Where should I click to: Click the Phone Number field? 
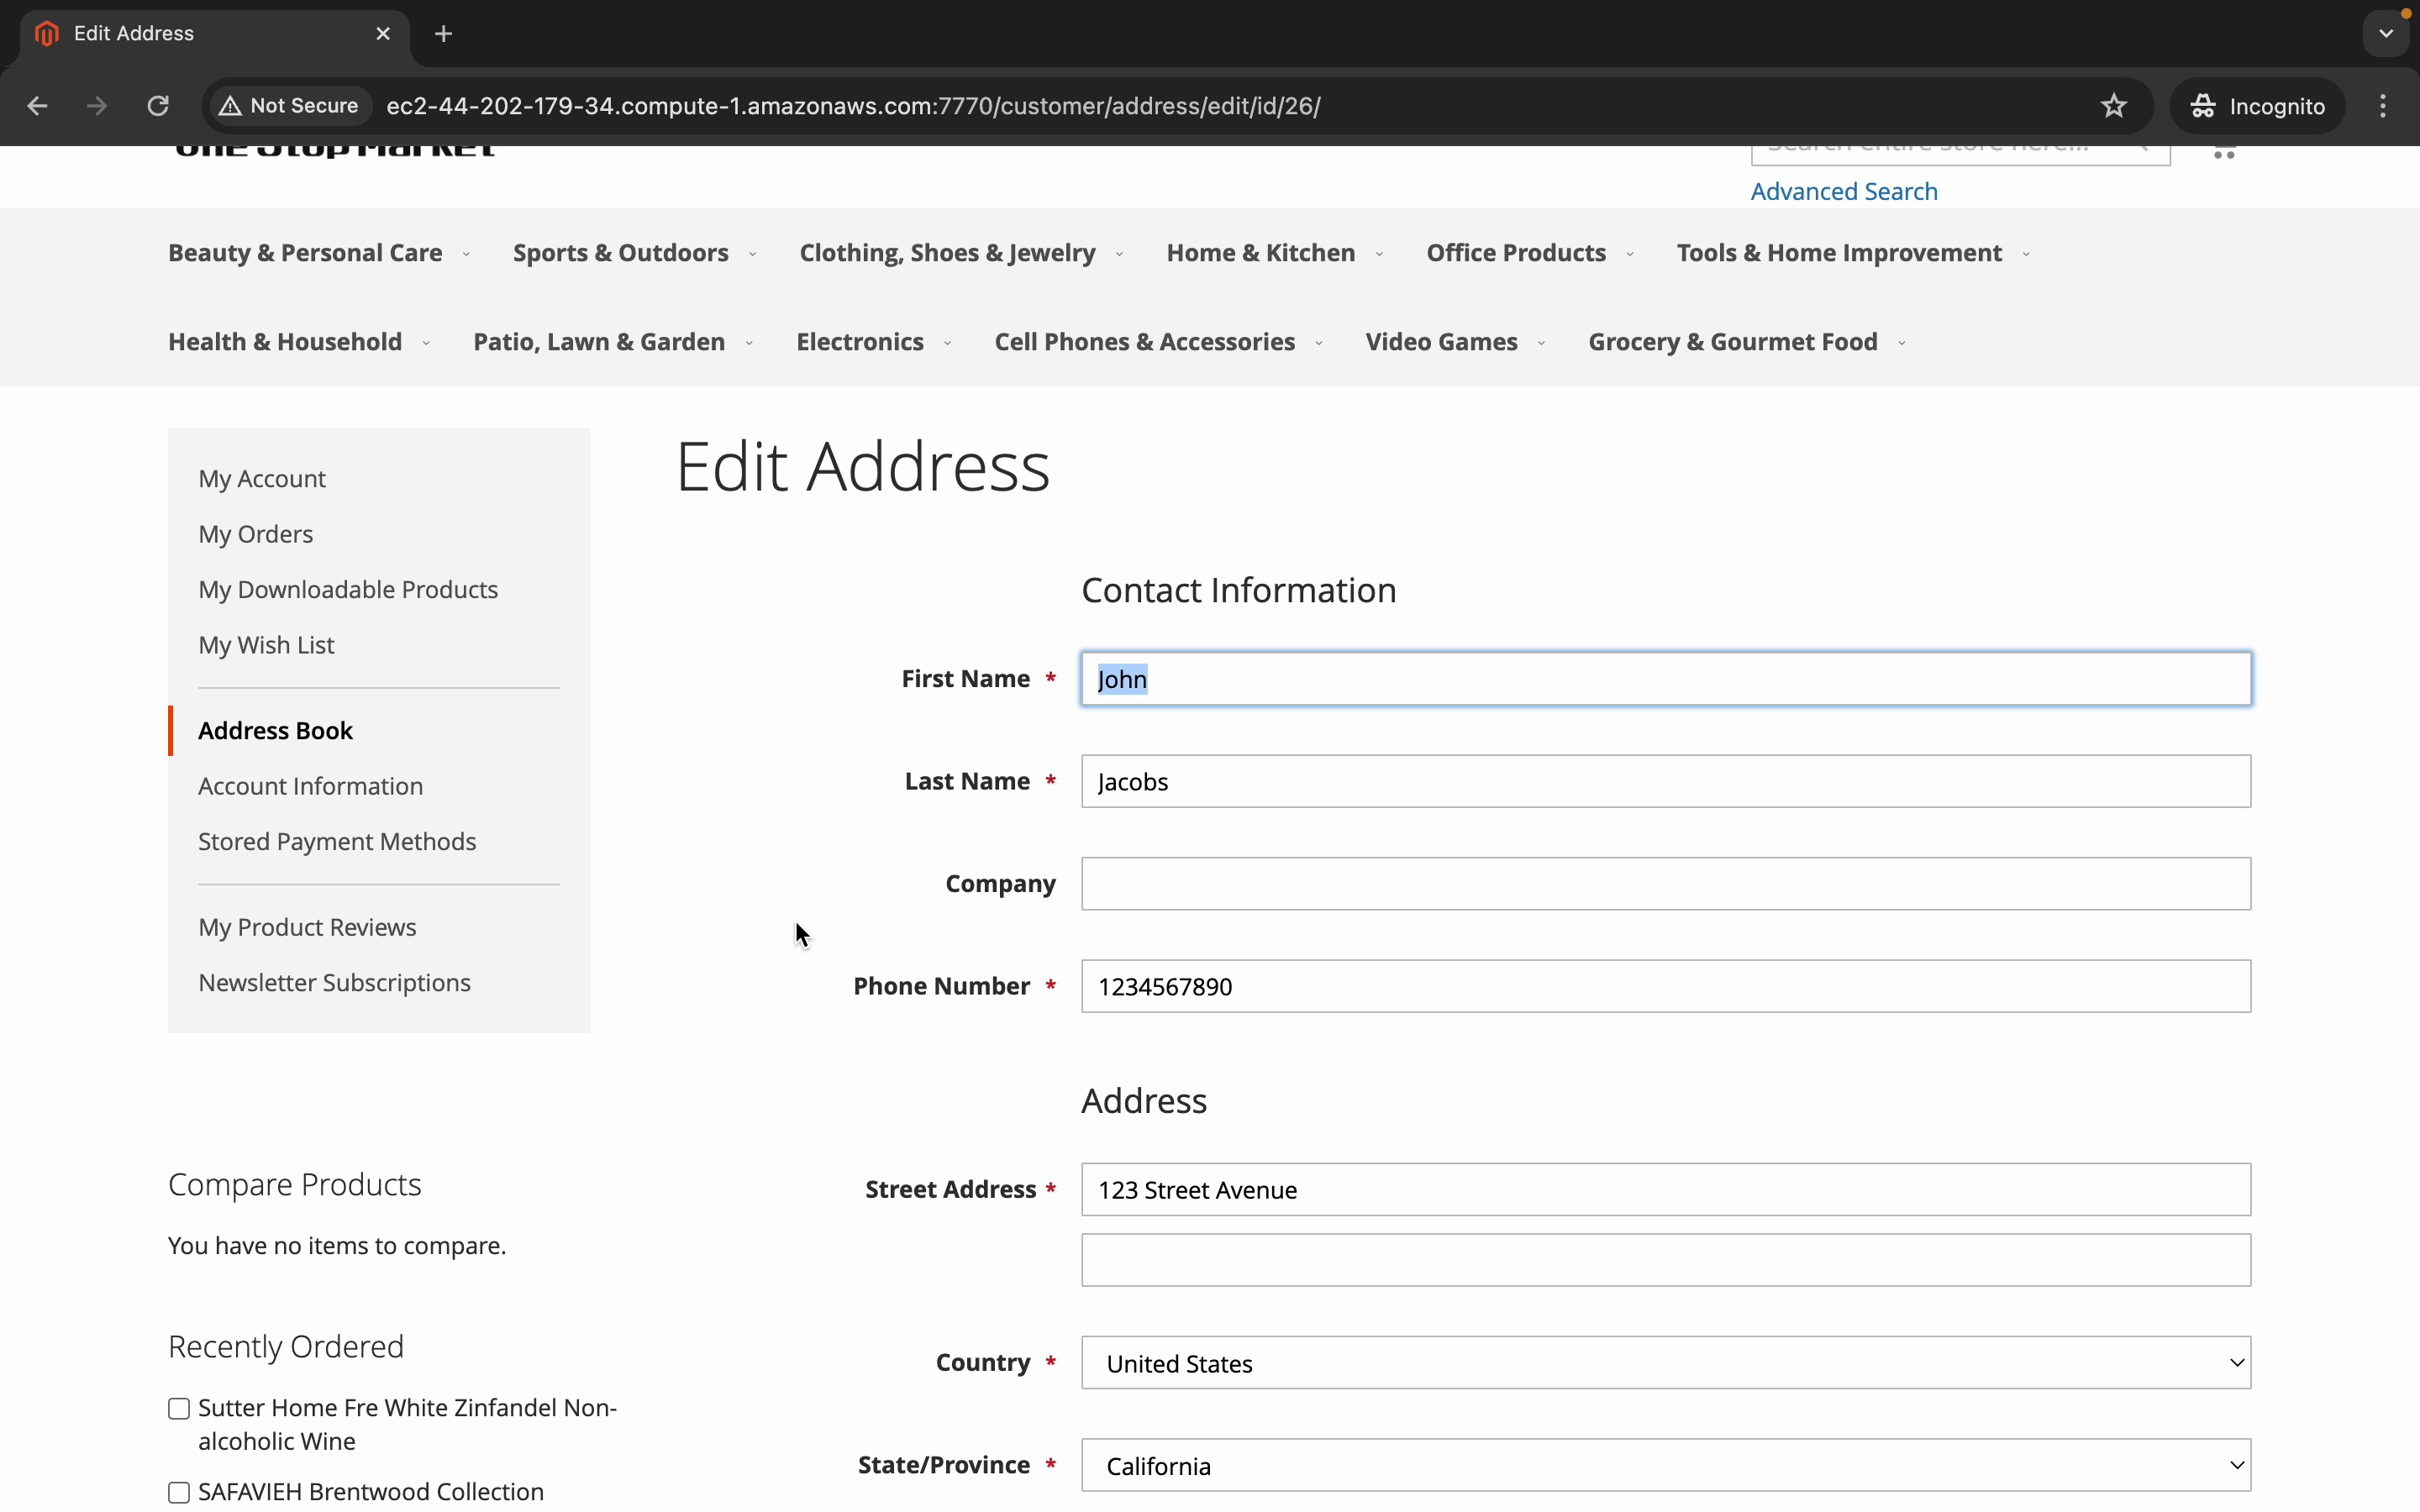(x=1665, y=986)
